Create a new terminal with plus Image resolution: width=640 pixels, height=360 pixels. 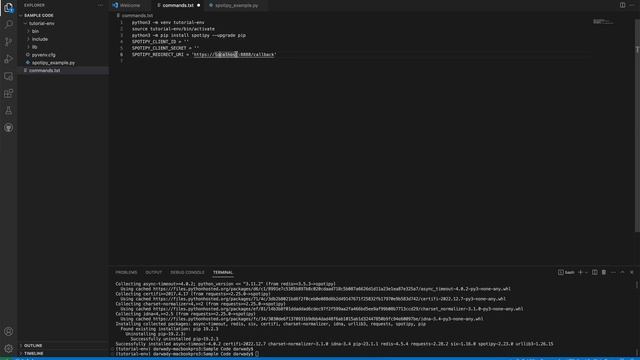click(x=580, y=272)
